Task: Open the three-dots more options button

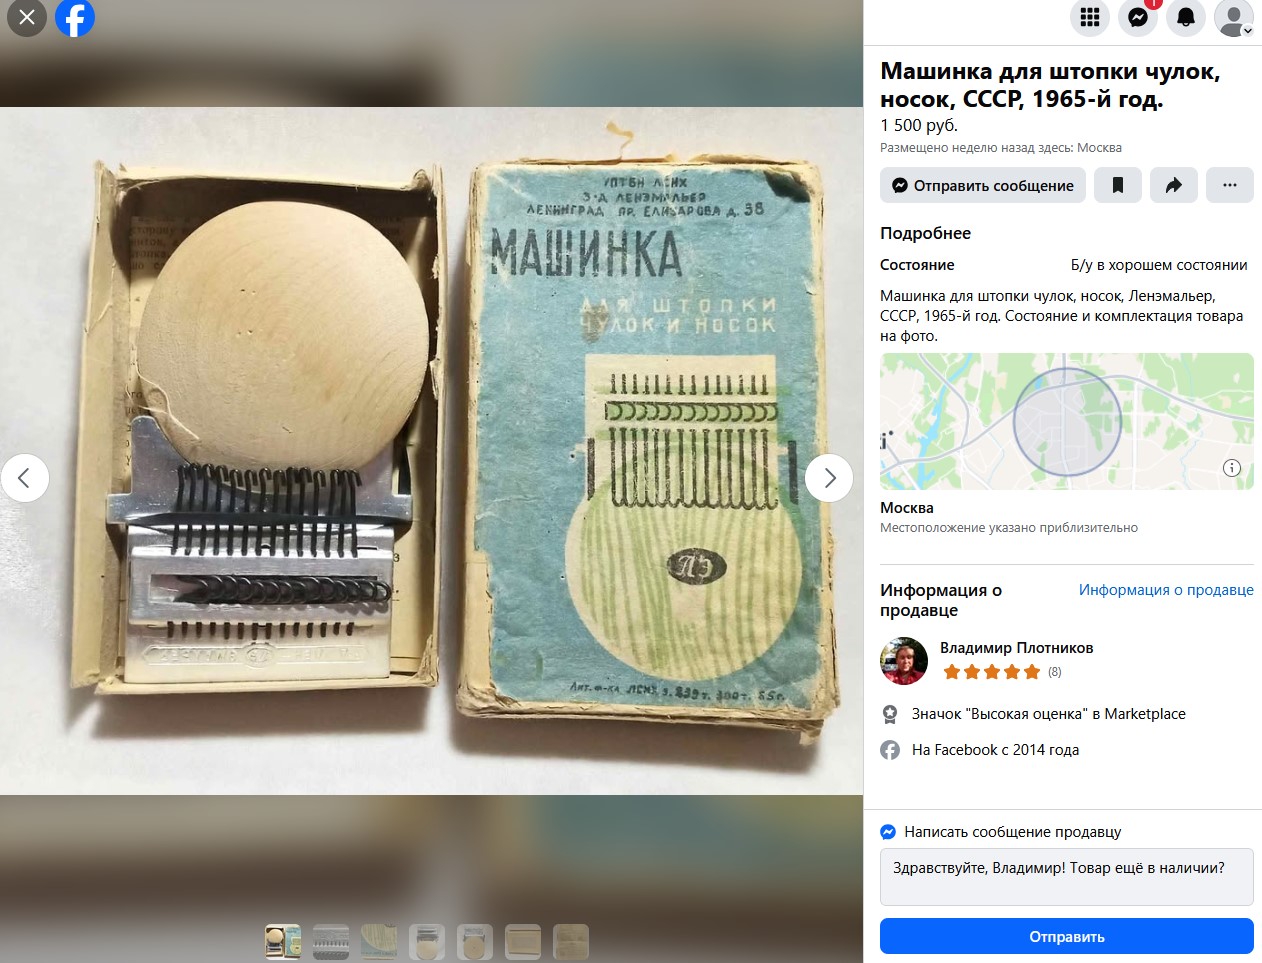Action: point(1230,185)
